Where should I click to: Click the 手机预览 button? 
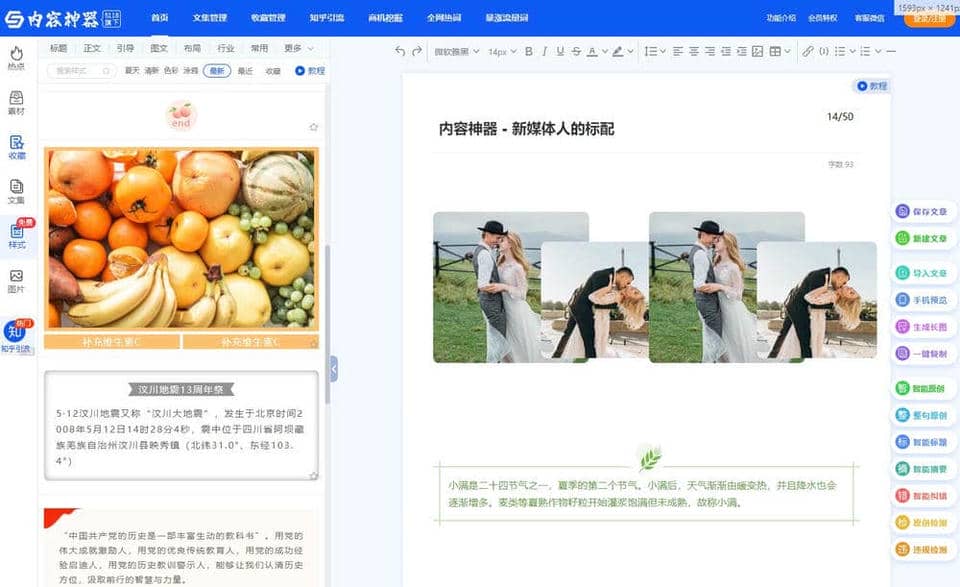pyautogui.click(x=920, y=300)
